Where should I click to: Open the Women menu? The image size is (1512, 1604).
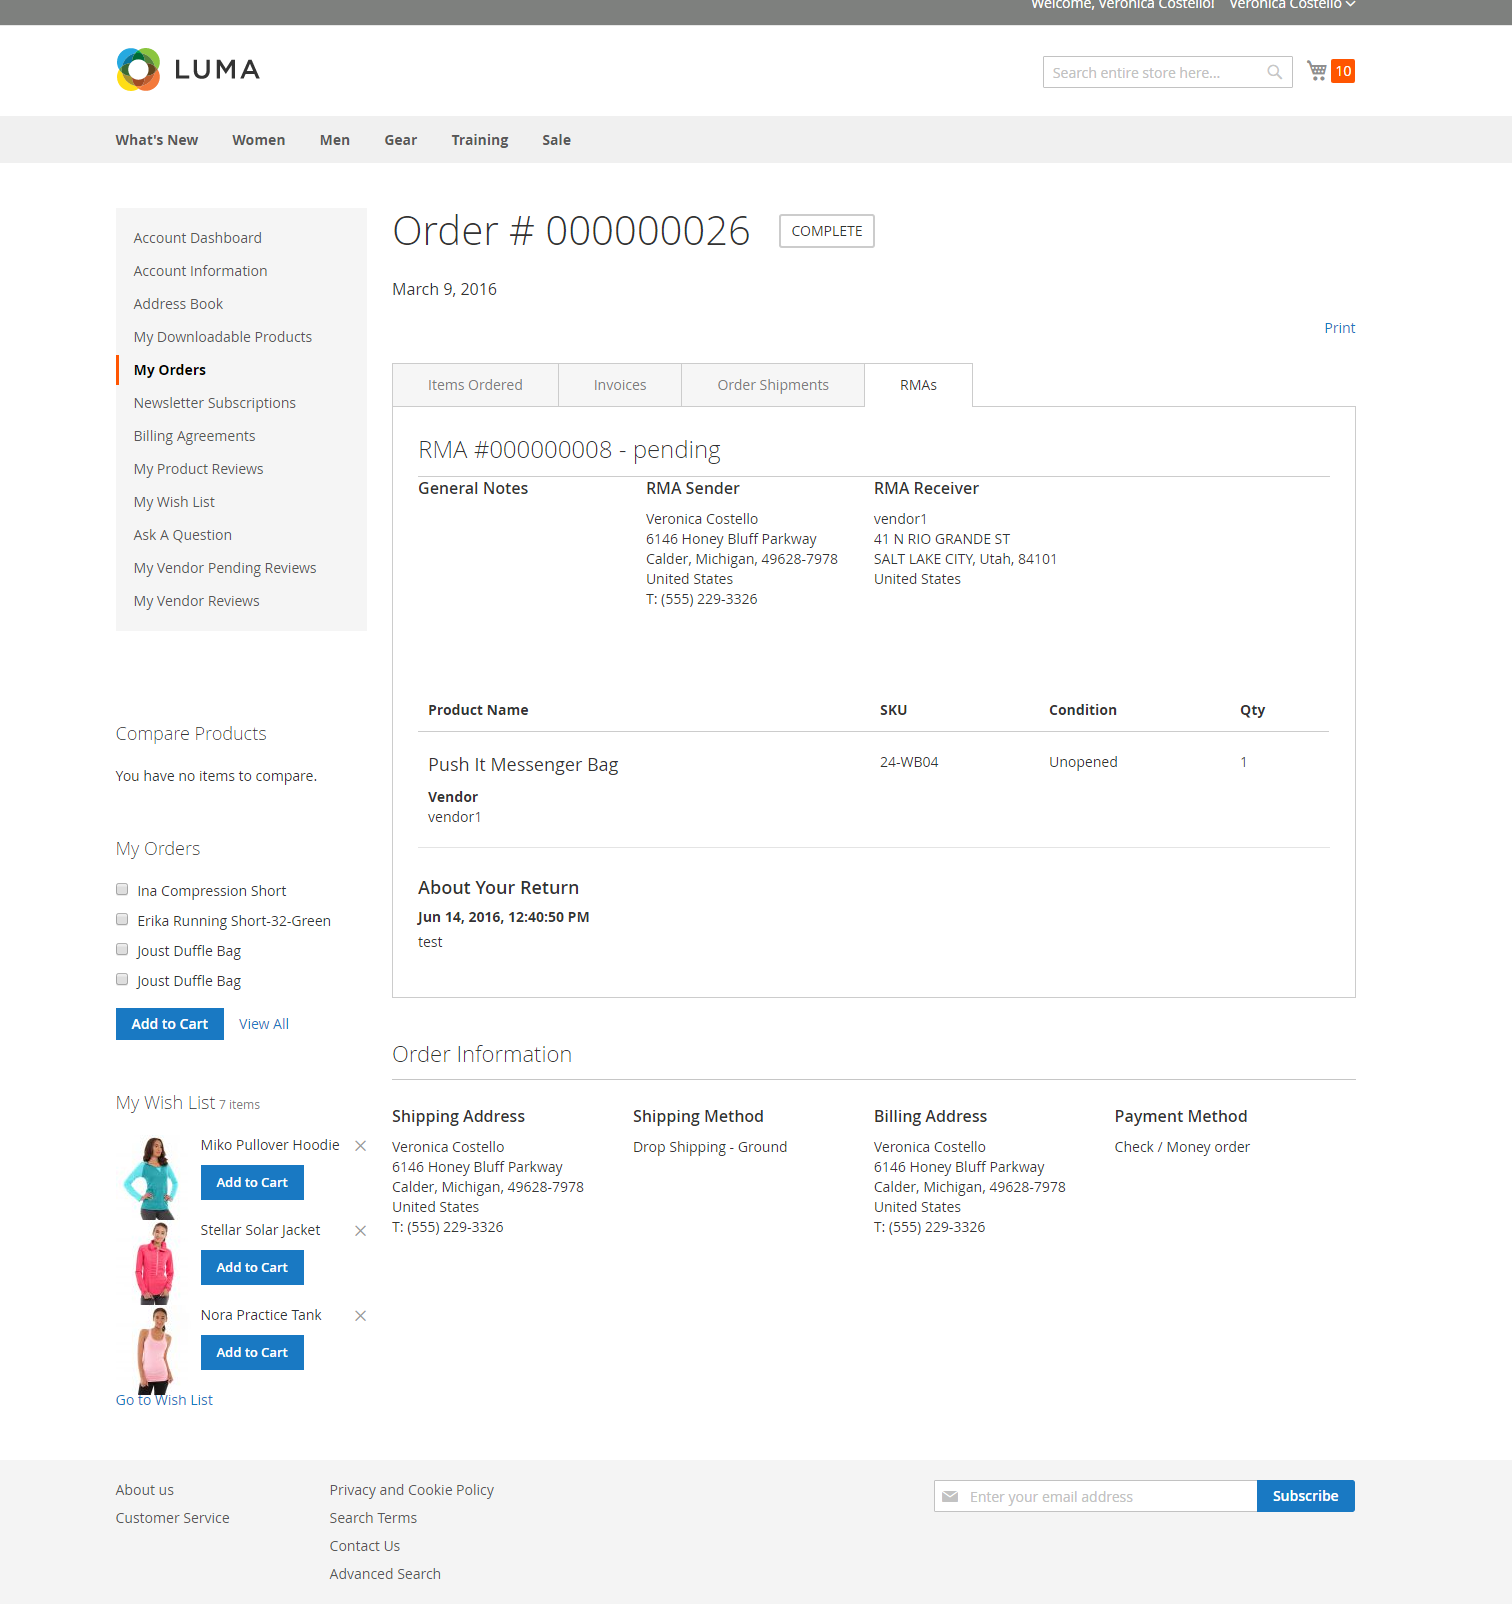[x=259, y=140]
